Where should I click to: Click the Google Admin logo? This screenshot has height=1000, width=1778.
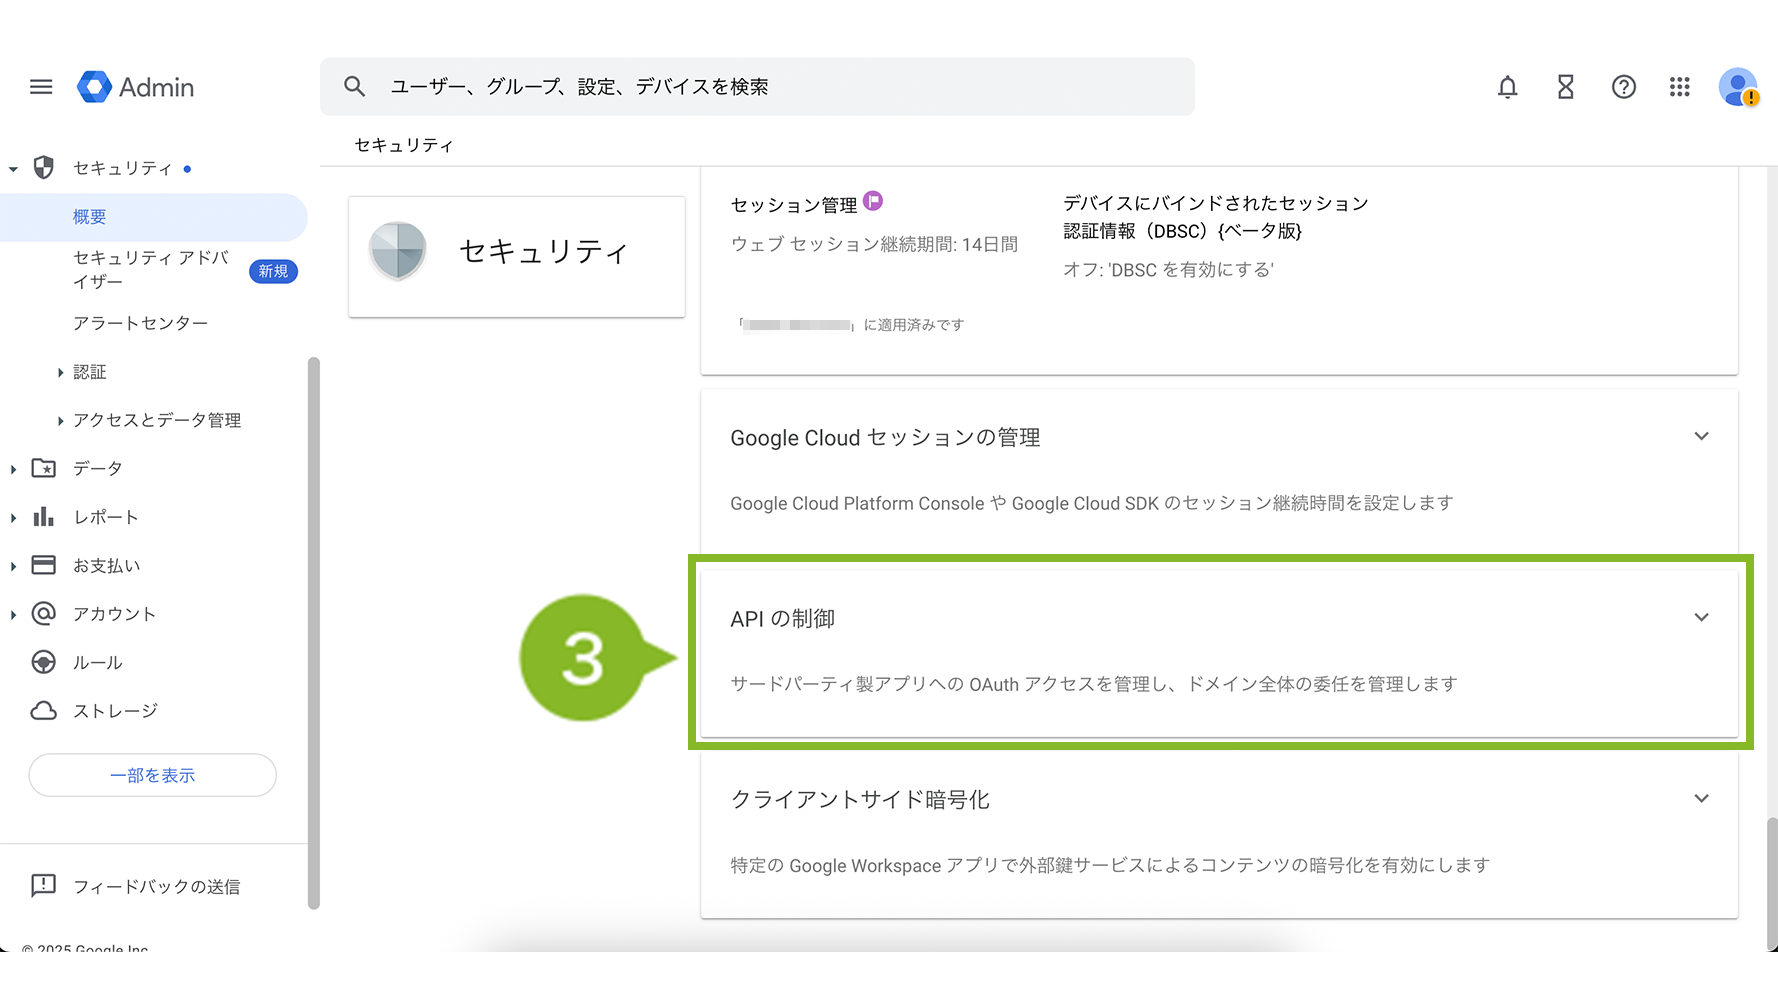point(136,87)
